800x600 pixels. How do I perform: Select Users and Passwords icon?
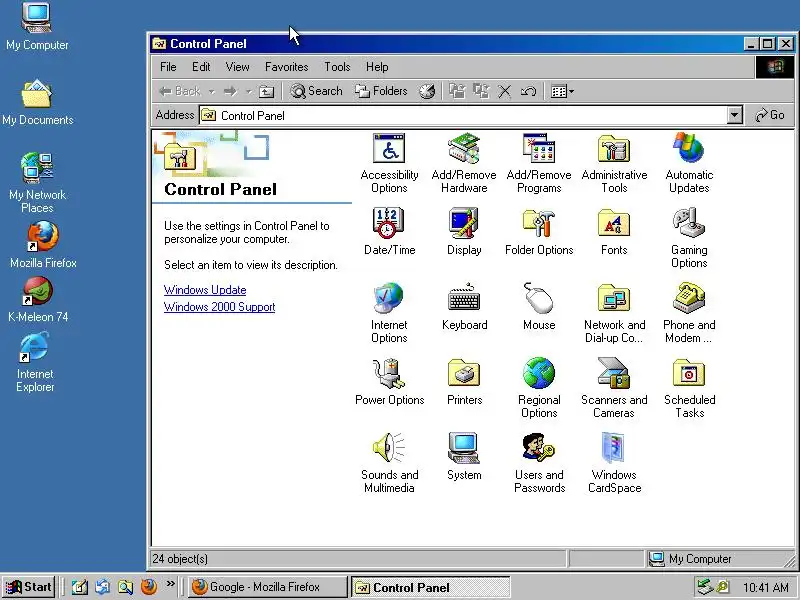539,463
